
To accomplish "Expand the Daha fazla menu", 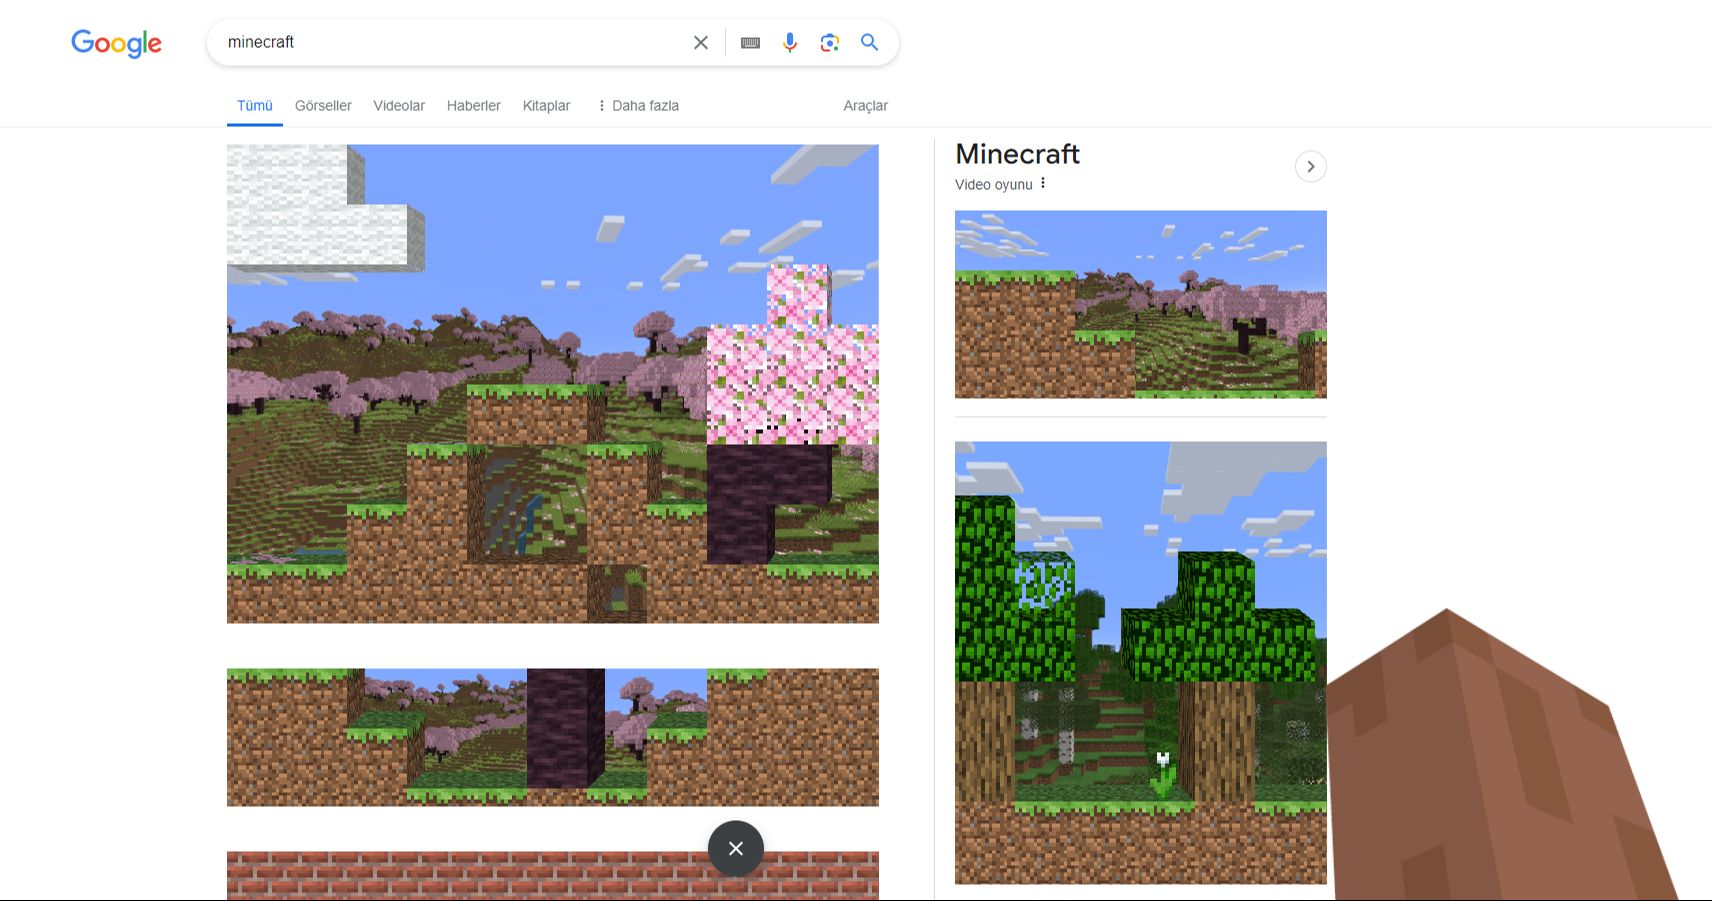I will tap(638, 106).
